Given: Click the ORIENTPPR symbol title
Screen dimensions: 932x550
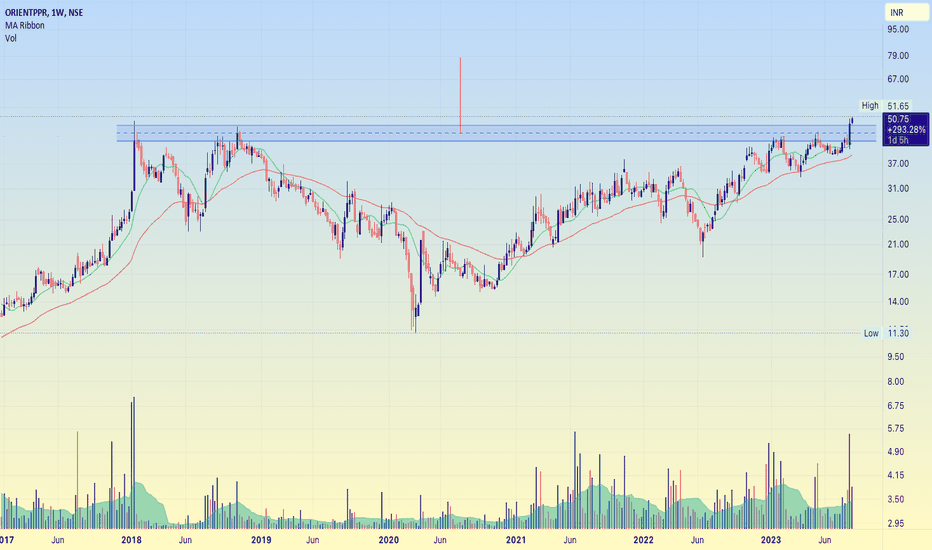Looking at the screenshot, I should pyautogui.click(x=44, y=12).
